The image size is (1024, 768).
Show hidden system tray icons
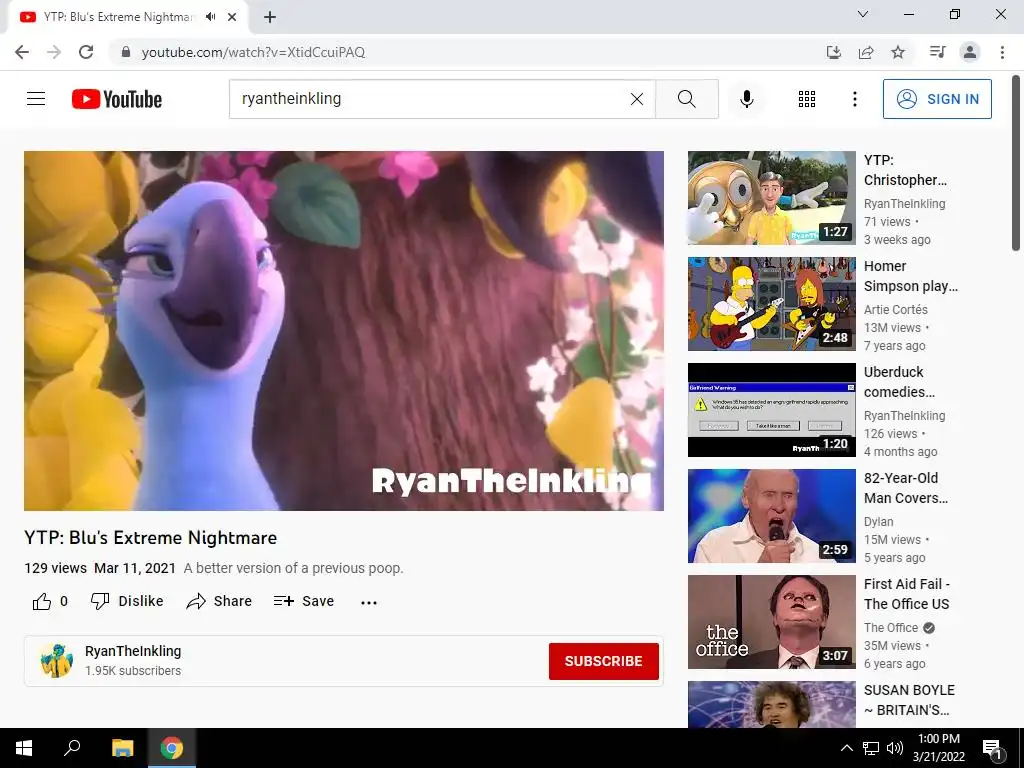coord(846,748)
